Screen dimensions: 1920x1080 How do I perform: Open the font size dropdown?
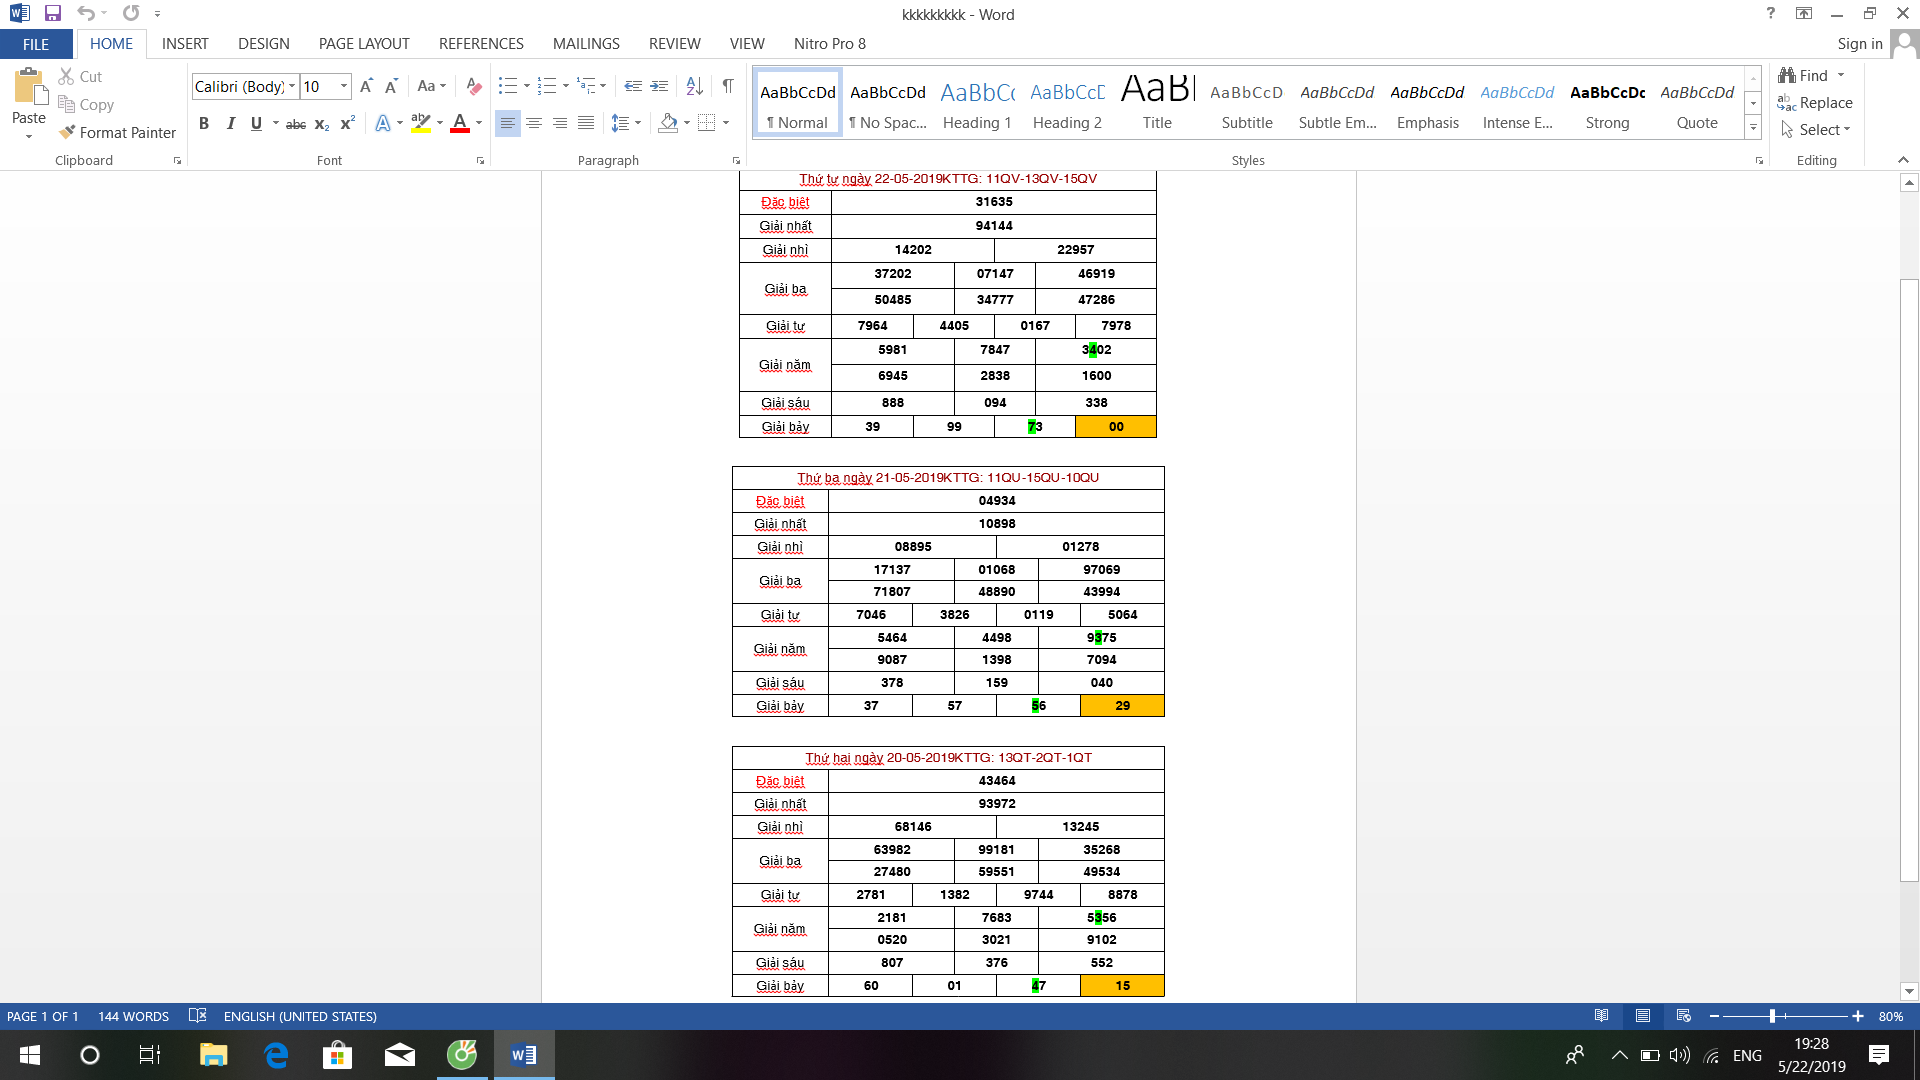point(344,86)
